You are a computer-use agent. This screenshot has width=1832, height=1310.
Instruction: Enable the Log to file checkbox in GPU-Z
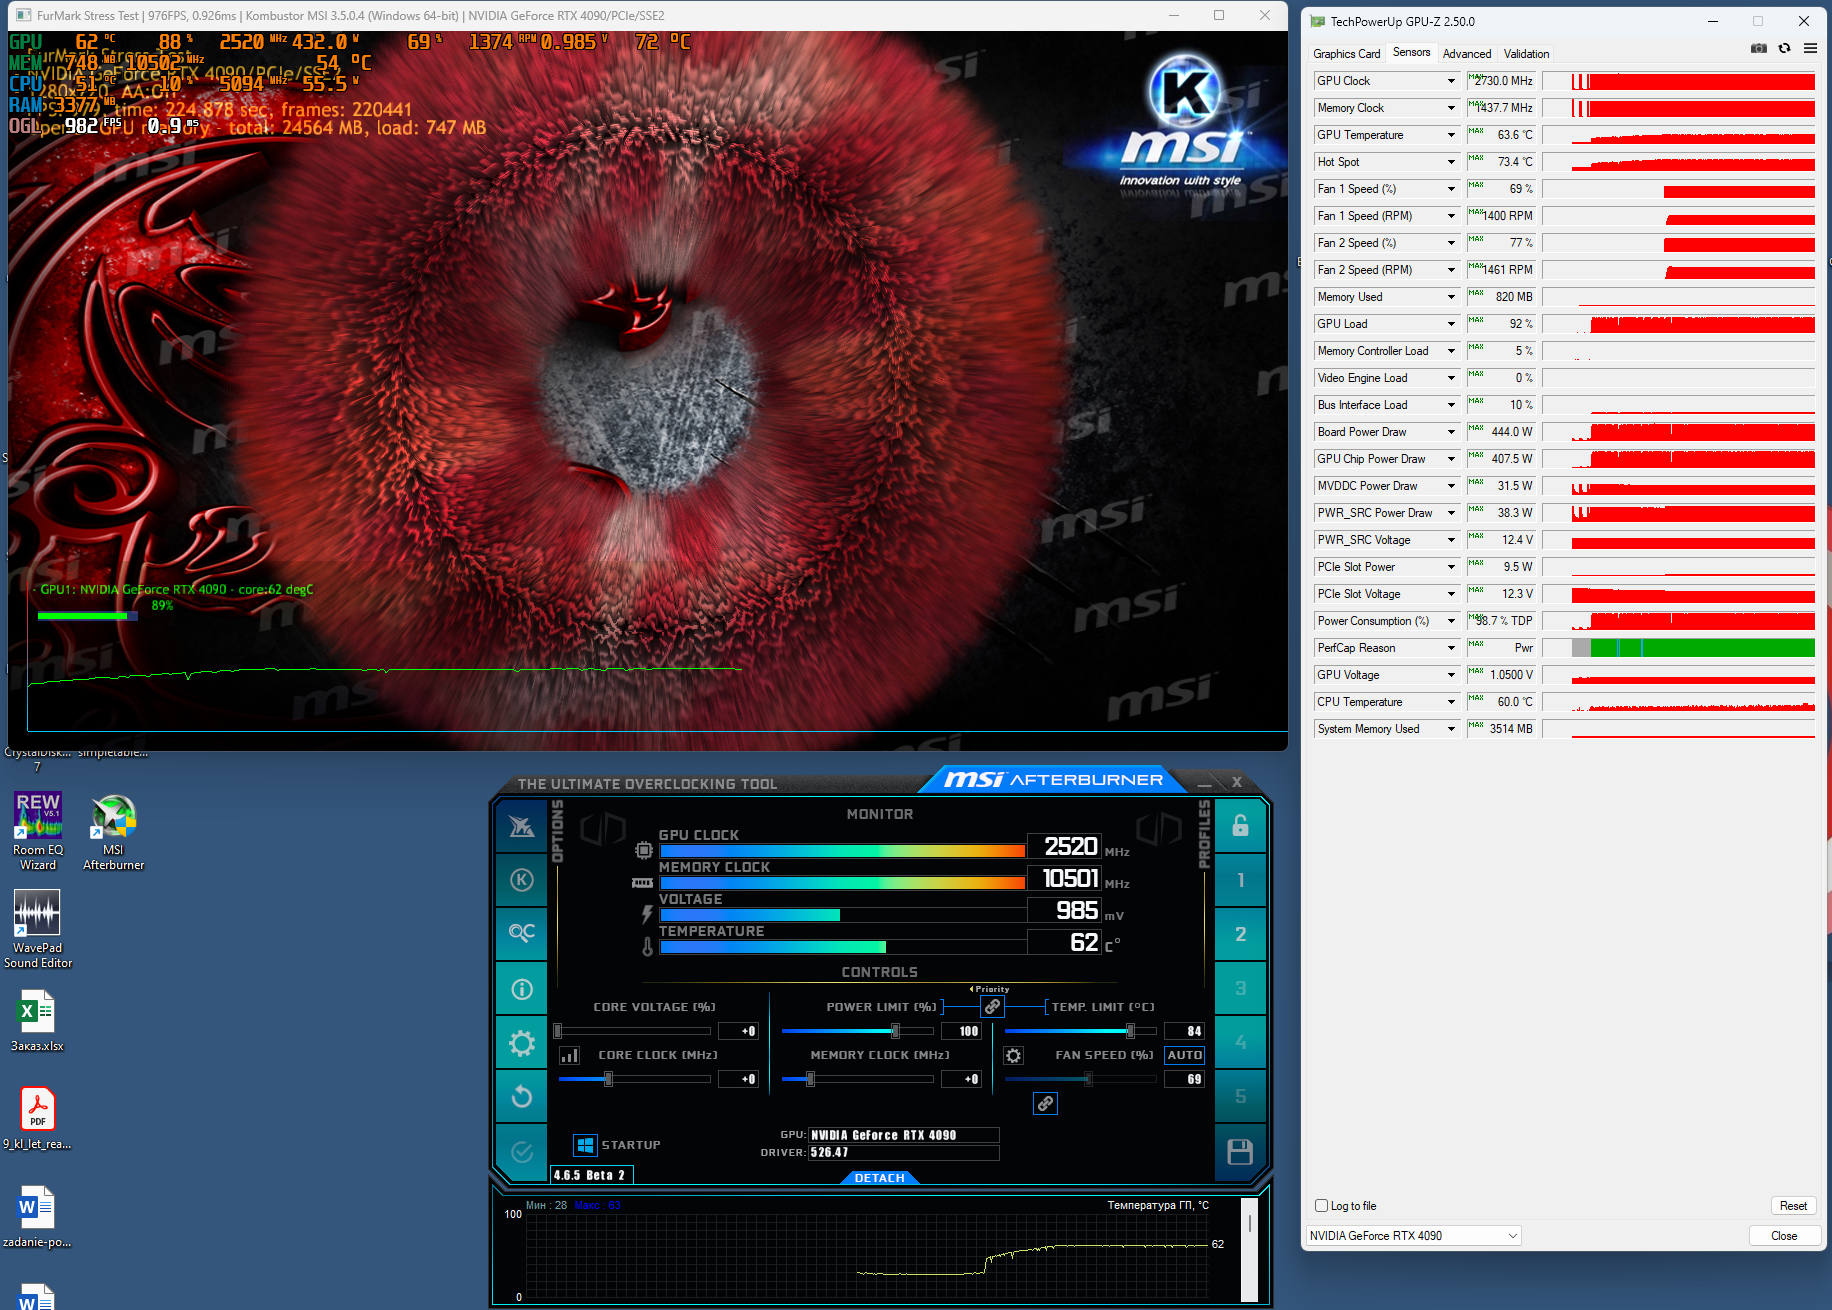(x=1321, y=1206)
